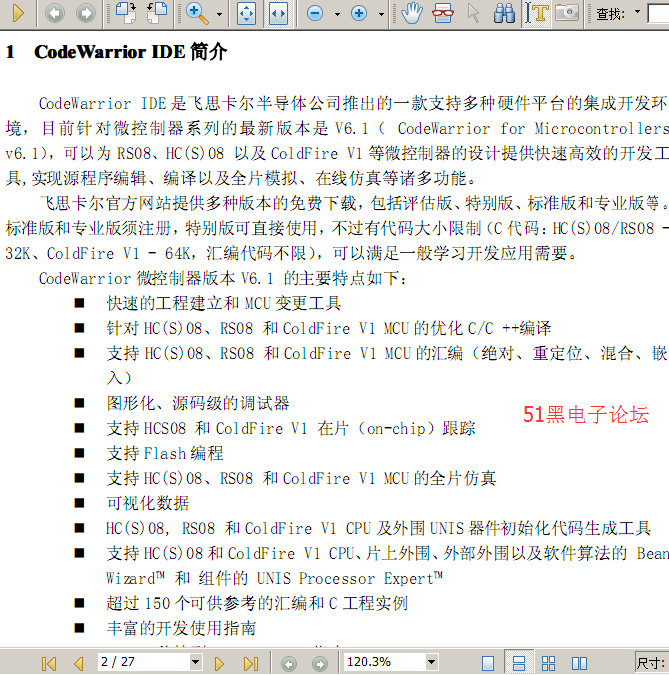Click the bottom-bar next view round button

pyautogui.click(x=320, y=663)
